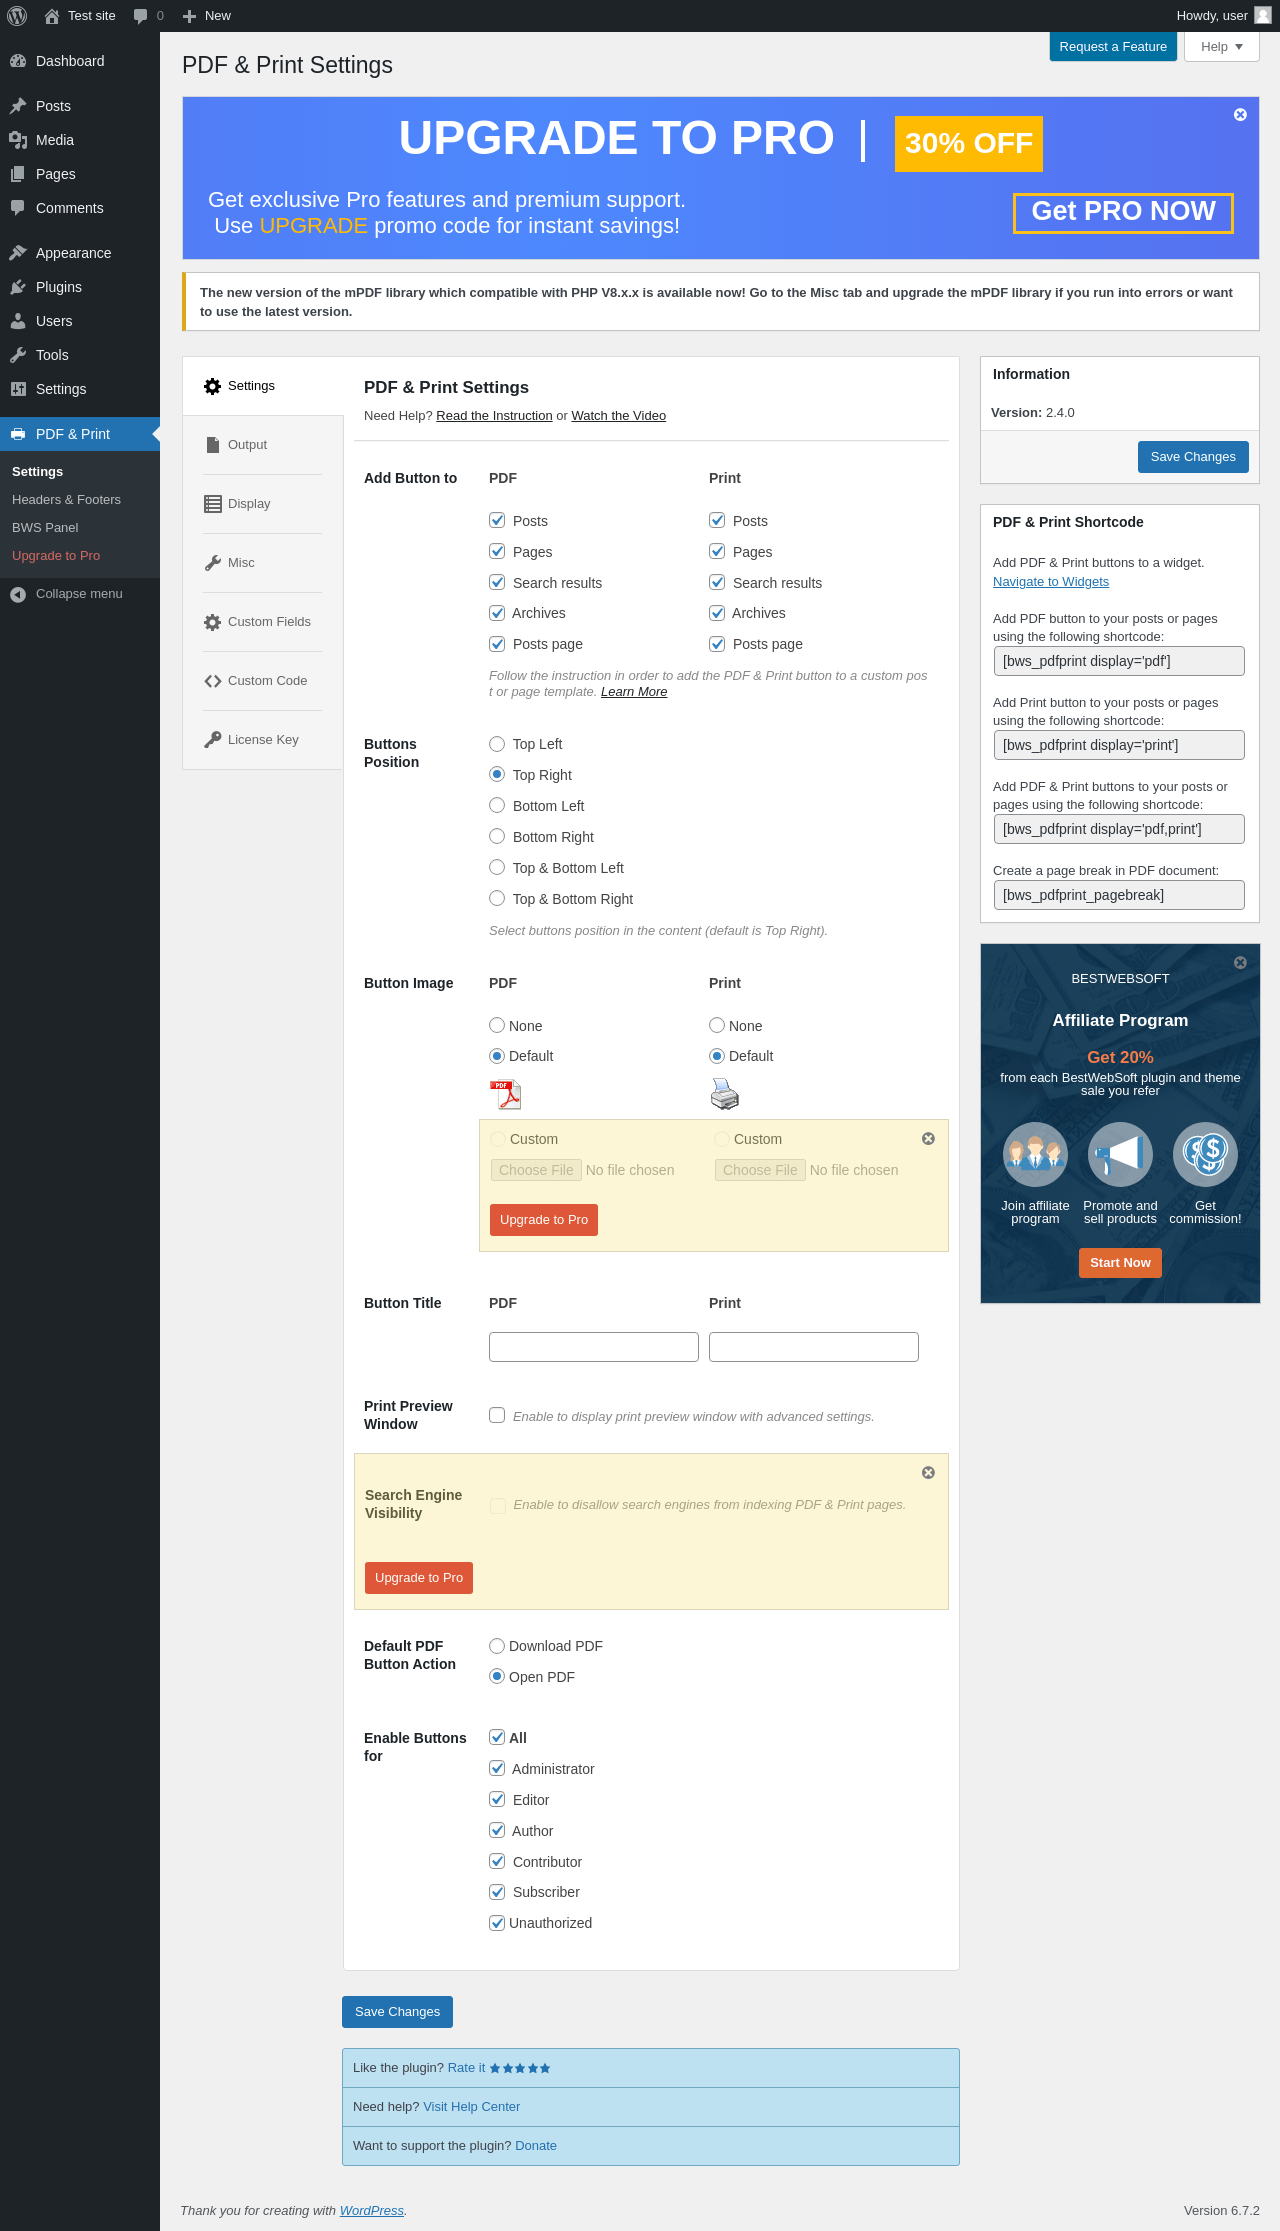Click the Users person icon

tap(18, 321)
